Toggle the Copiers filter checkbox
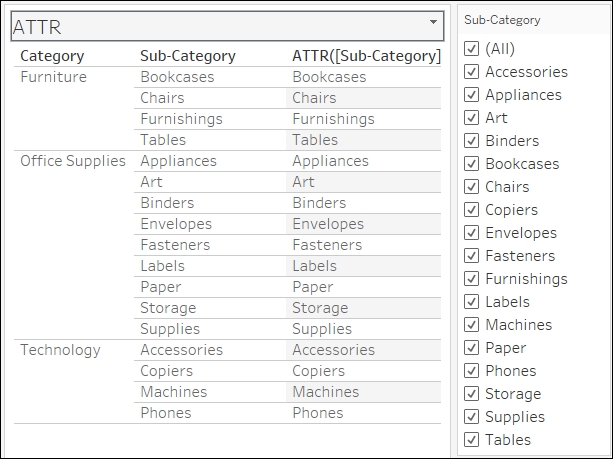This screenshot has height=459, width=613. pos(471,210)
